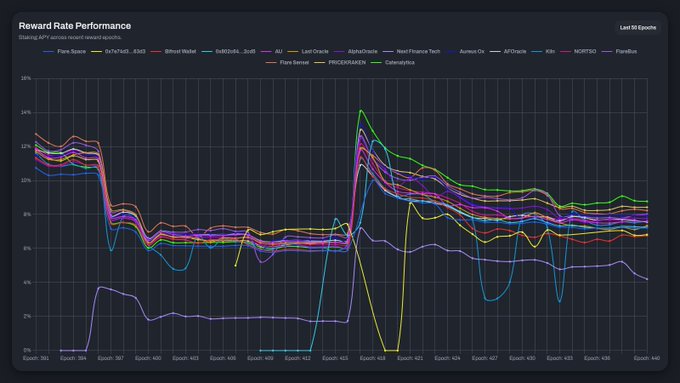Screen dimensions: 680x383
Task: Click the Epoch: 406 axis label
Action: coord(222,358)
